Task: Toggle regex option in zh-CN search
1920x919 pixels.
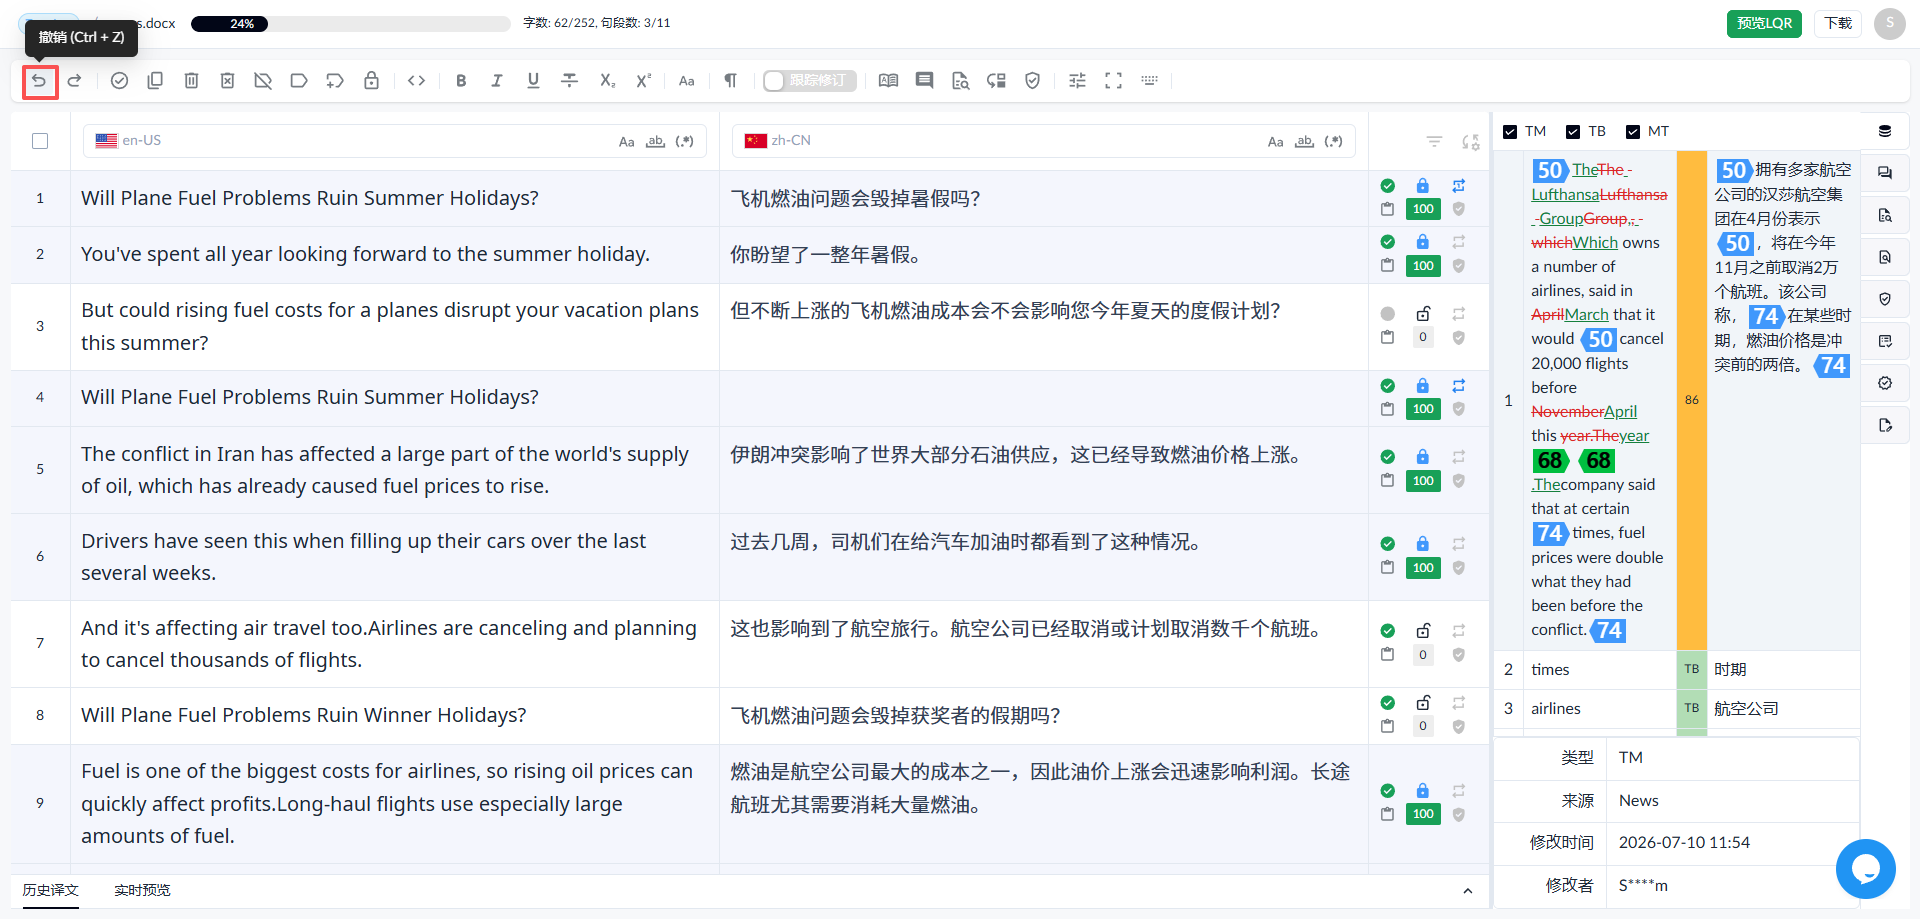Action: click(x=1333, y=142)
